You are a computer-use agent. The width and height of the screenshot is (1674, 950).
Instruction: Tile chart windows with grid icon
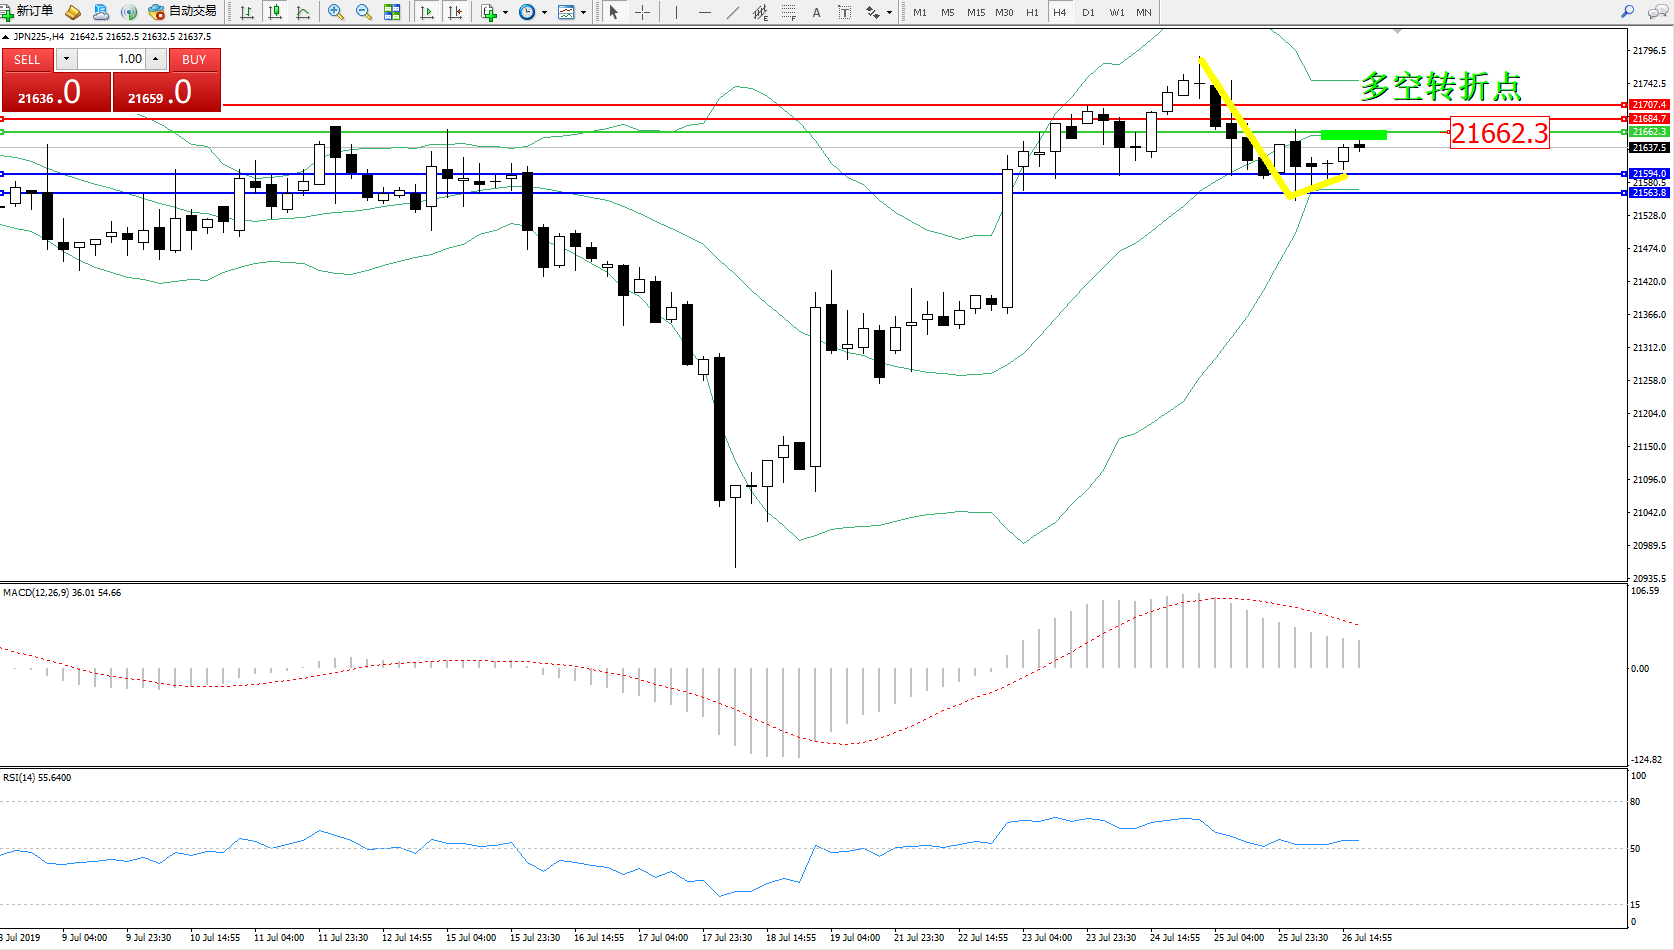pyautogui.click(x=392, y=13)
